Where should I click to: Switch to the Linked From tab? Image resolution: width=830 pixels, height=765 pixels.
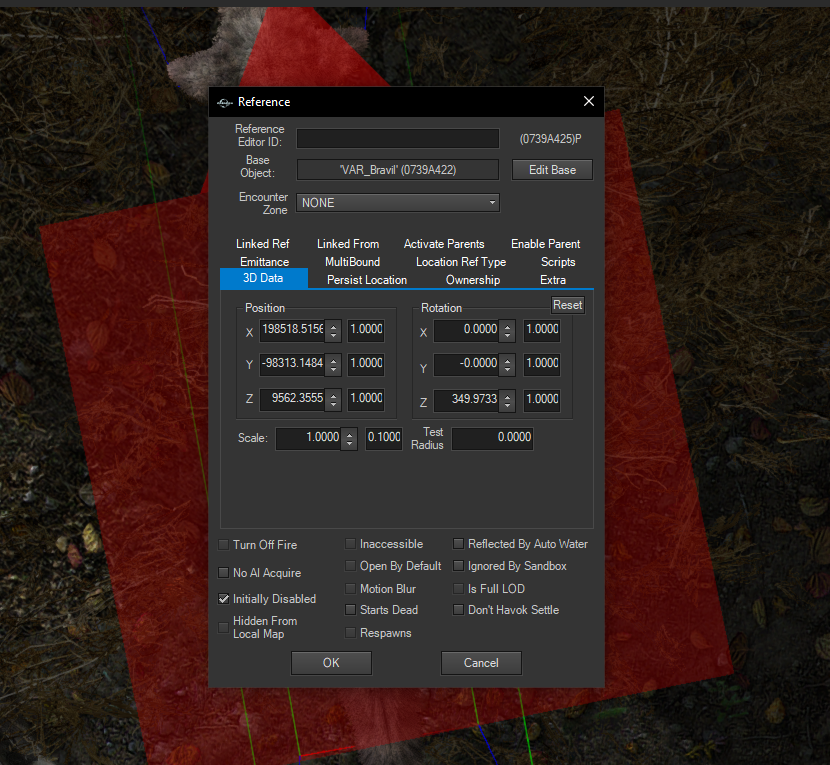(x=348, y=244)
